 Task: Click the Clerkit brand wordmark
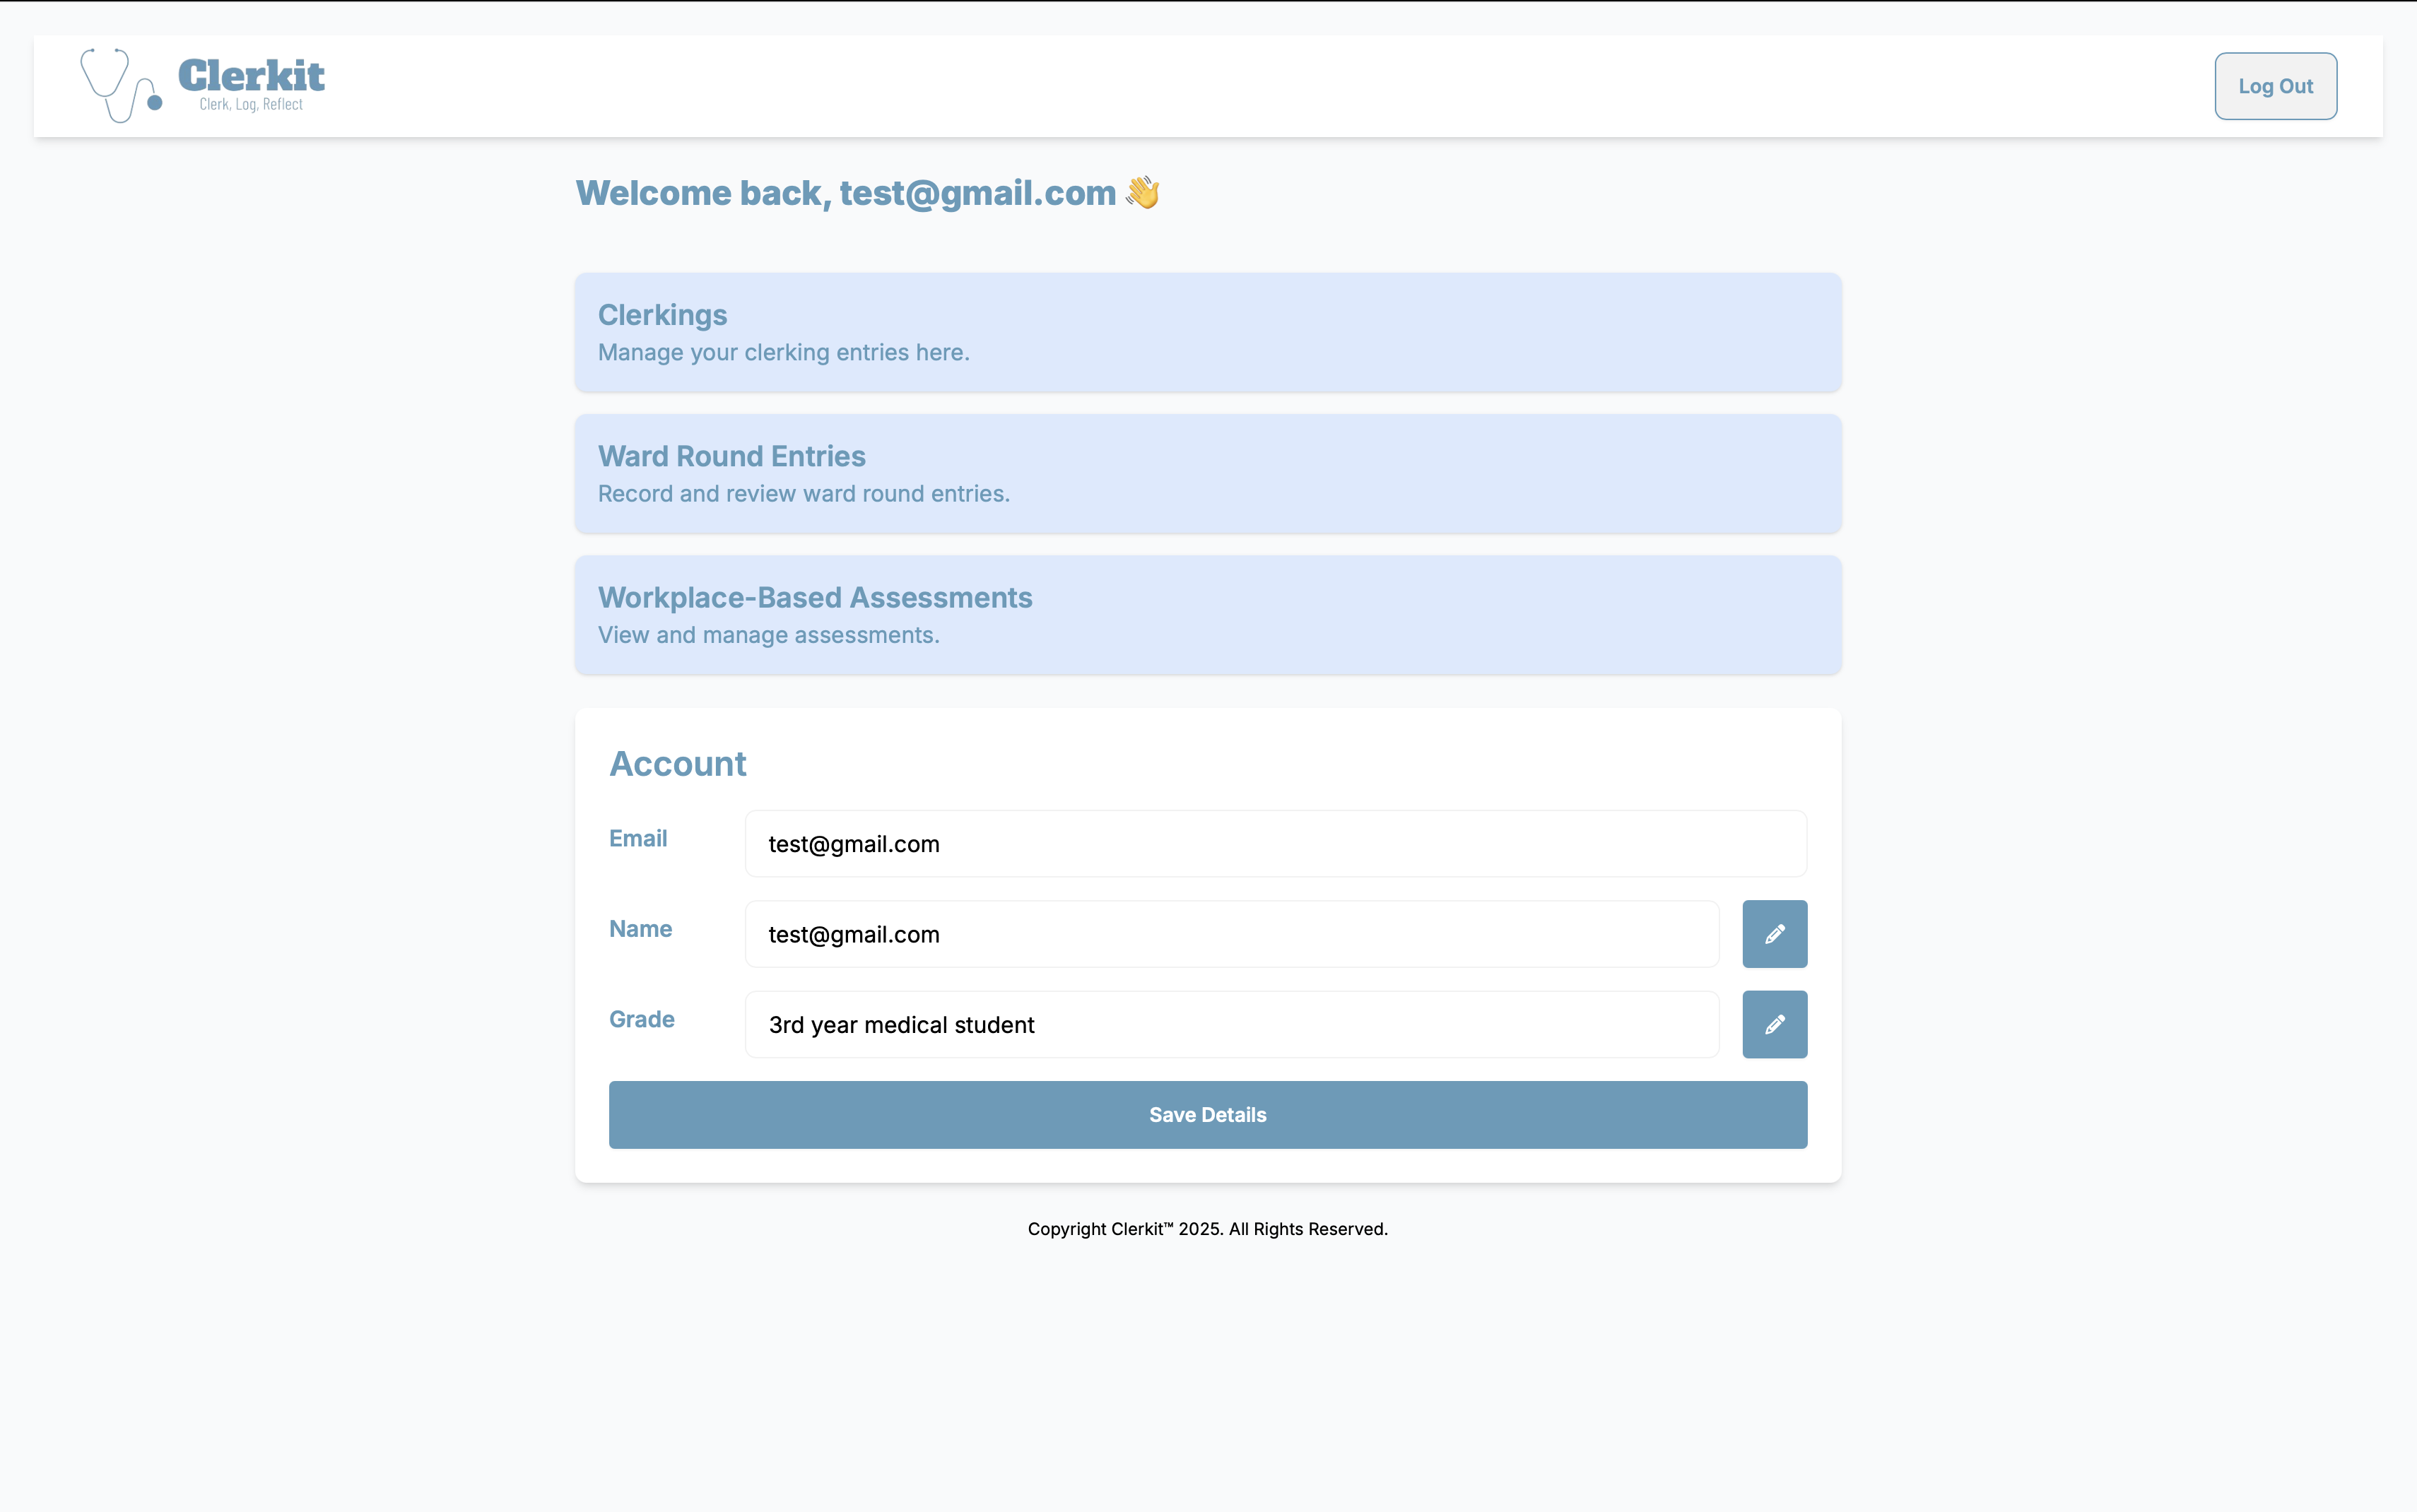[251, 76]
